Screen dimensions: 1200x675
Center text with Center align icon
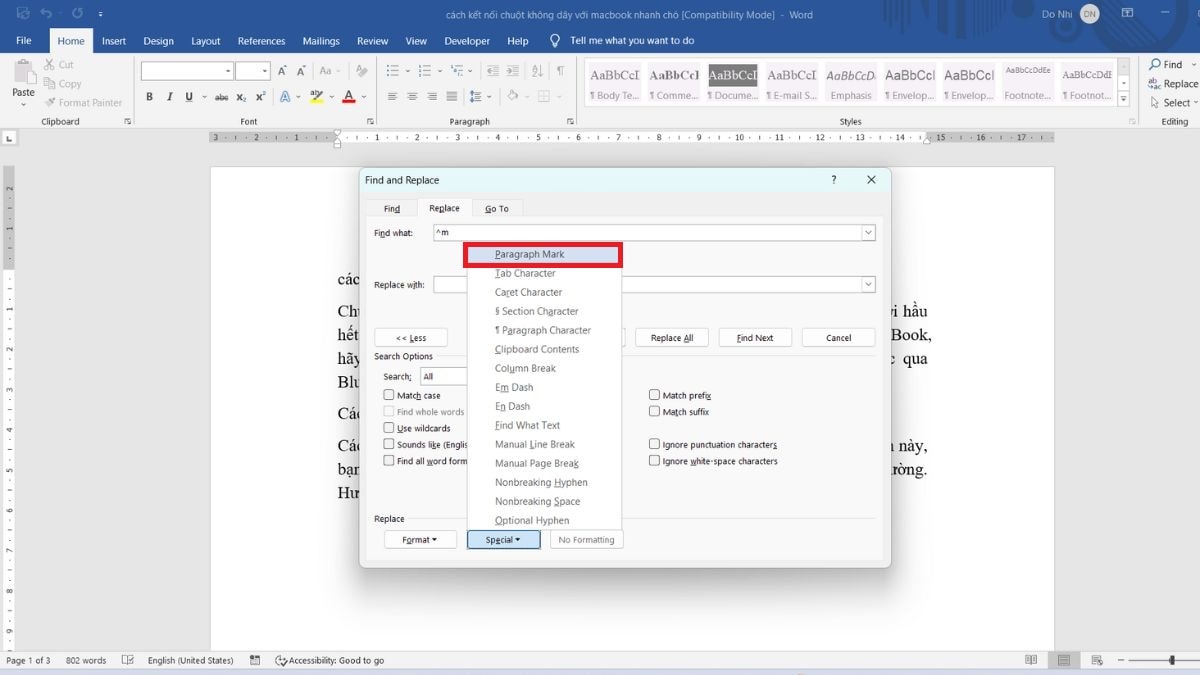click(412, 97)
